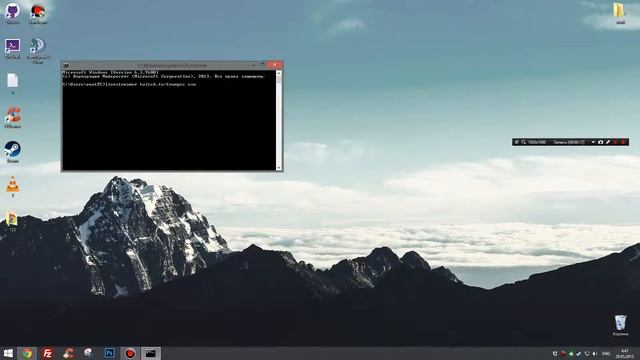The height and width of the screenshot is (360, 640).
Task: Open the recorder toolbar dropdown arrow
Action: pos(593,142)
